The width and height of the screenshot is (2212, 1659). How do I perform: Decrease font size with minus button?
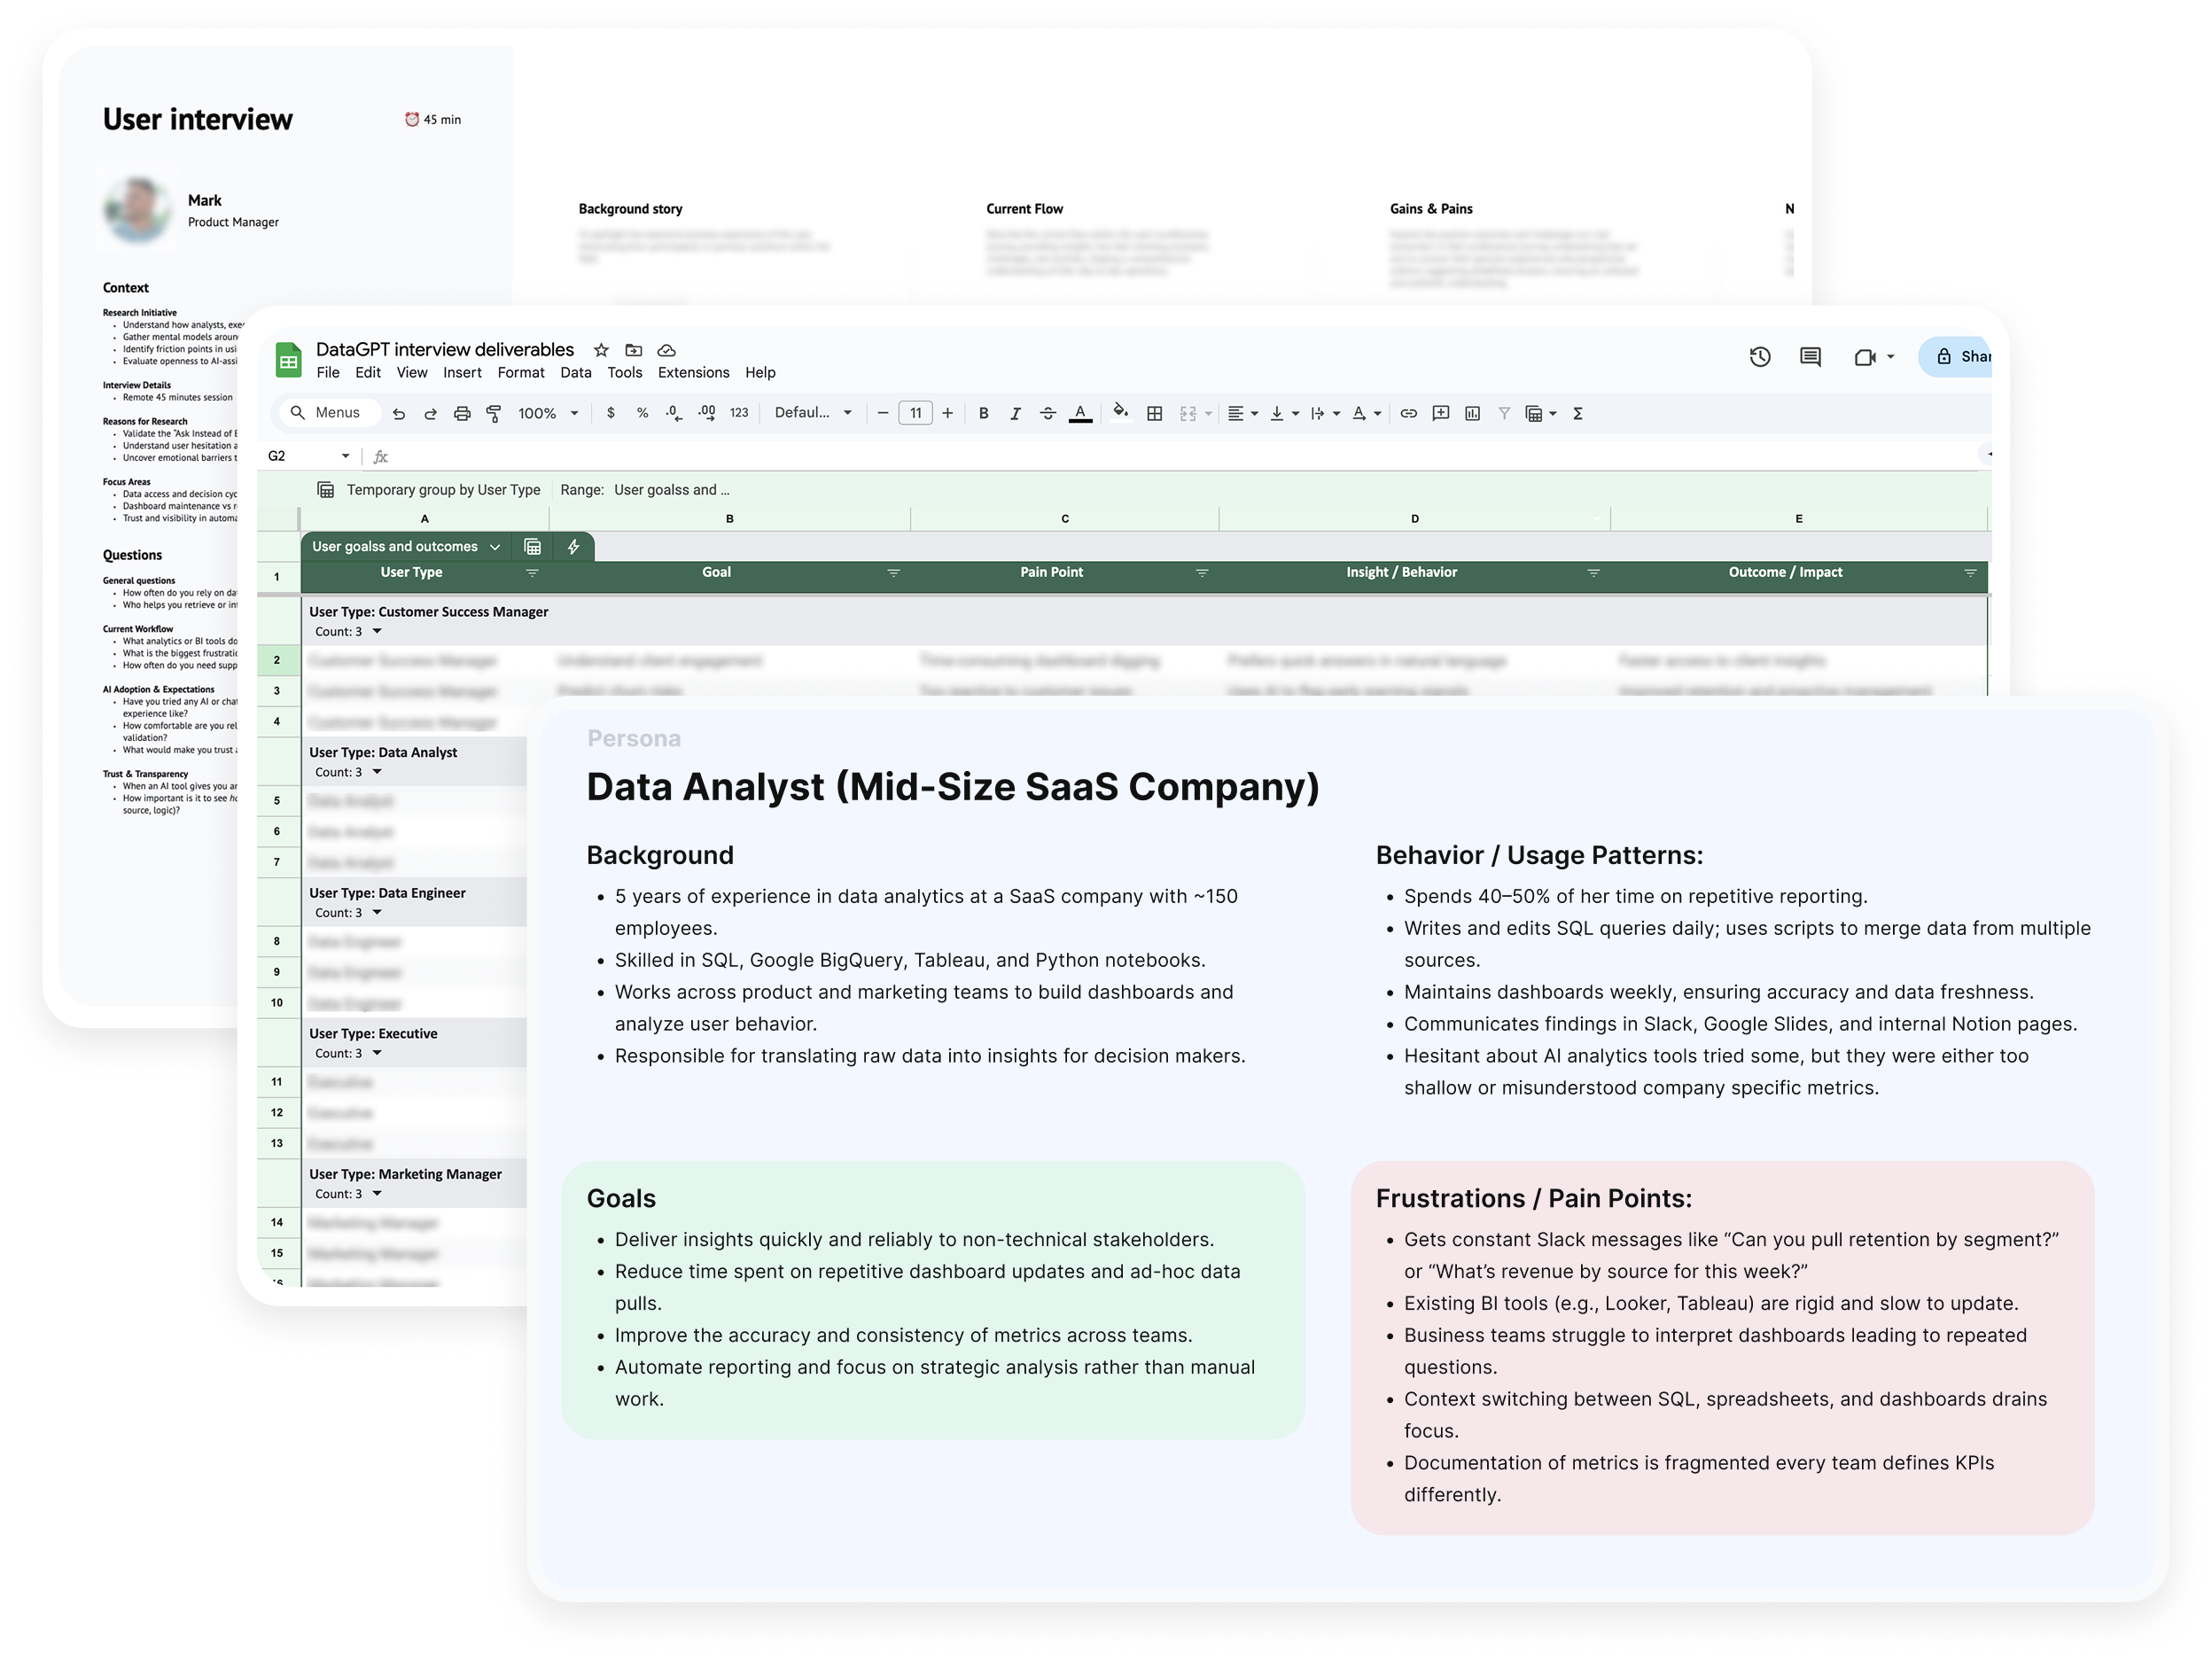point(882,413)
